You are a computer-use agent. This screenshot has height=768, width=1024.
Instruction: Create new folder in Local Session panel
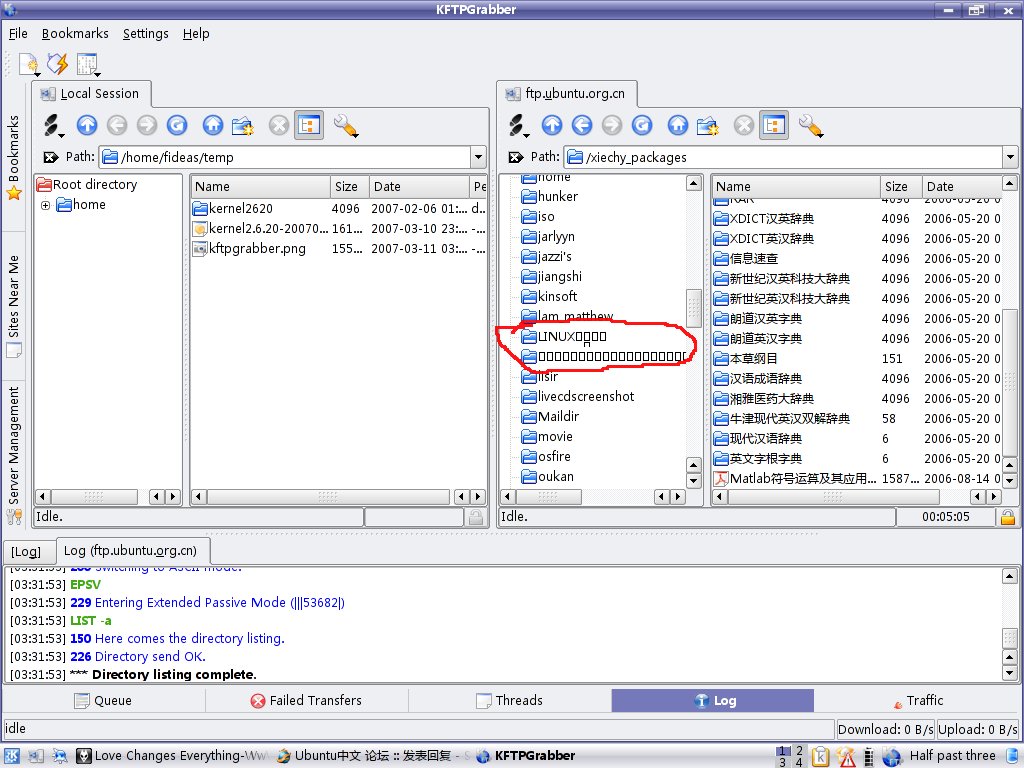243,125
